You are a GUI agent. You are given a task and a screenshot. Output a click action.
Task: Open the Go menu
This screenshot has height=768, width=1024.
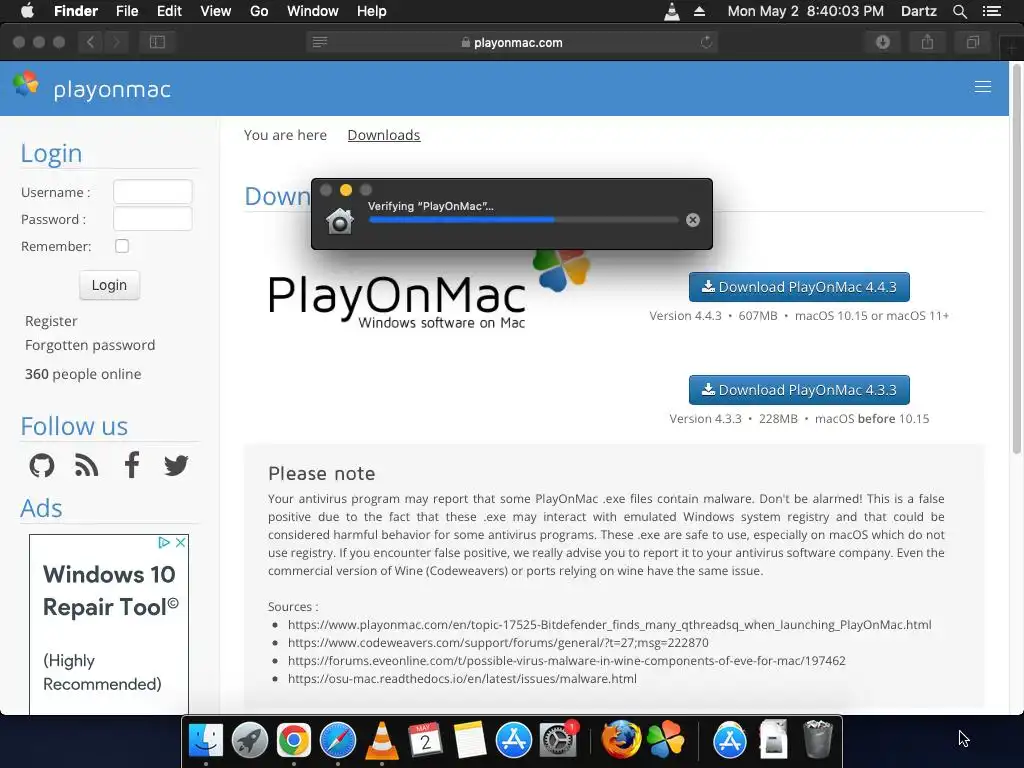coord(259,11)
